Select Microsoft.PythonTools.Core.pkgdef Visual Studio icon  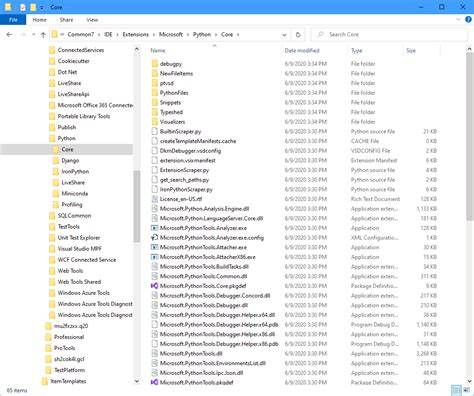click(155, 286)
